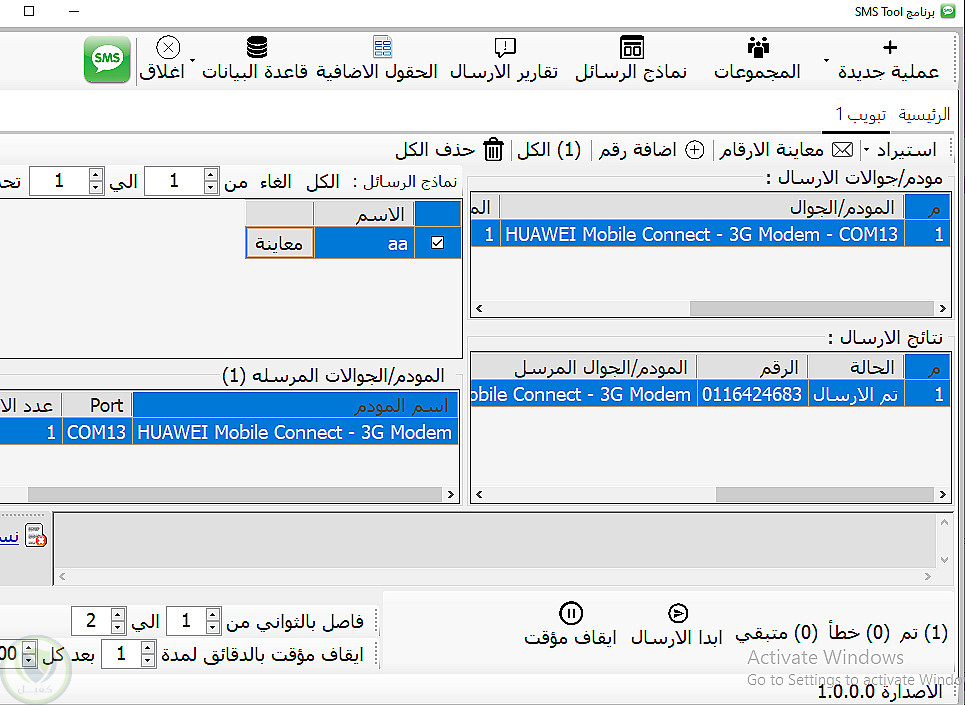Click المودم/الجوال المرسل column header

pos(583,367)
